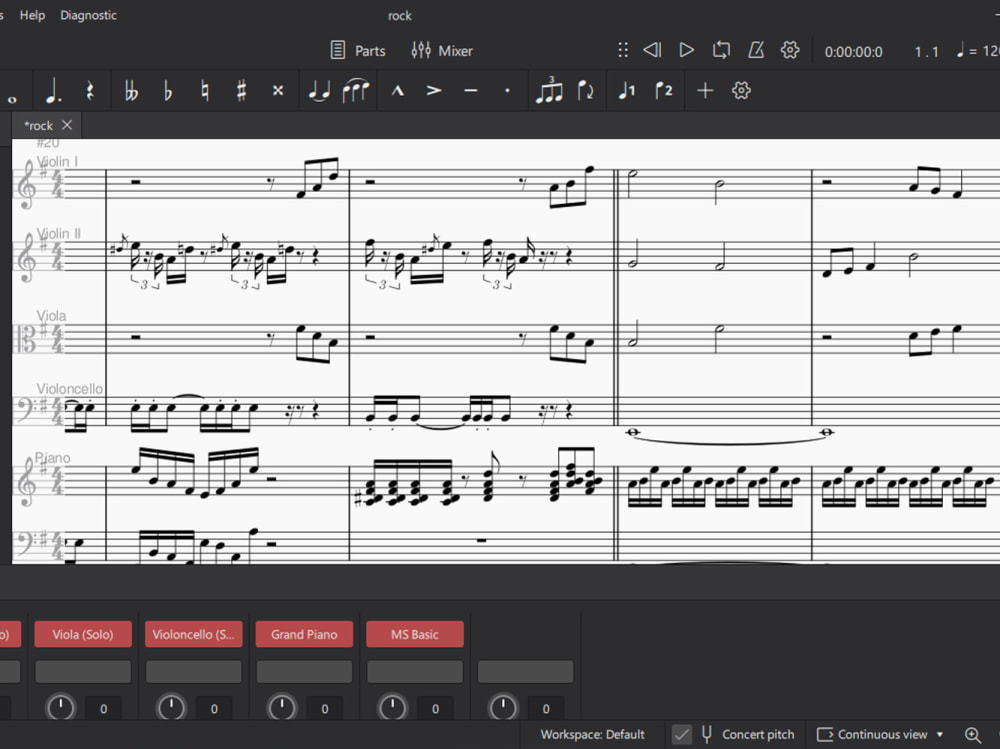Viewport: 1000px width, 749px height.
Task: Switch to the *rock score tab
Action: (x=38, y=126)
